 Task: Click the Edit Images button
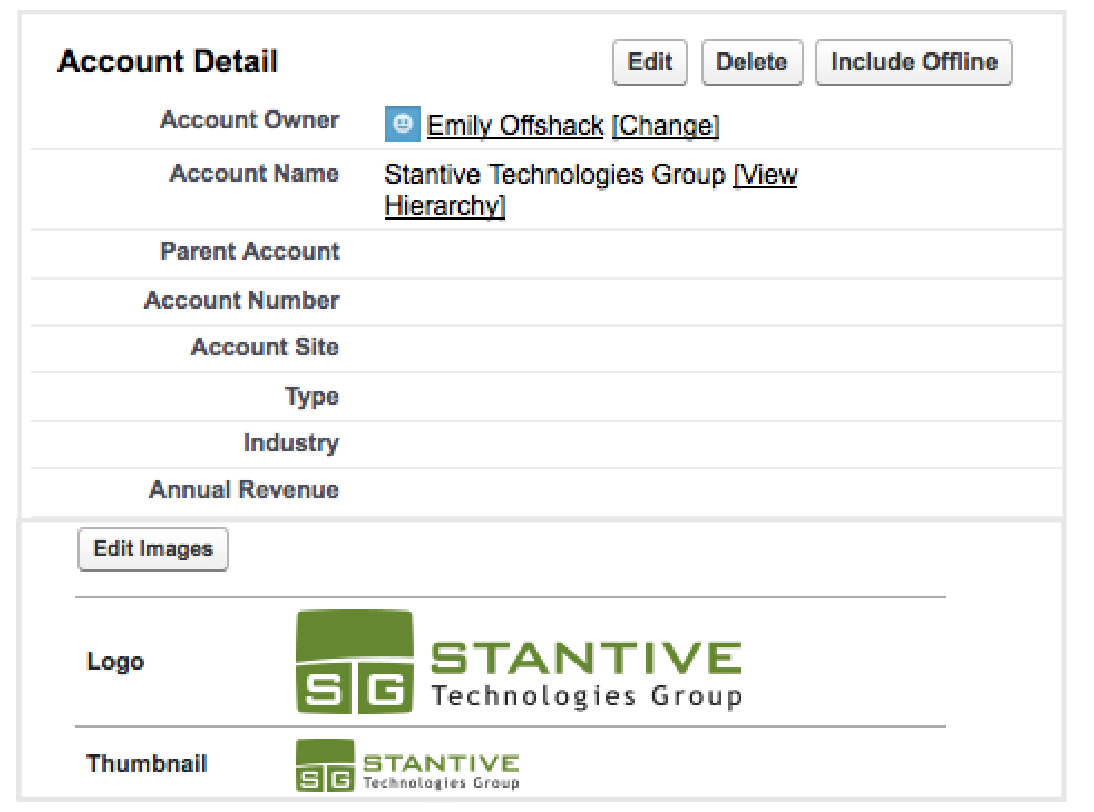coord(153,550)
